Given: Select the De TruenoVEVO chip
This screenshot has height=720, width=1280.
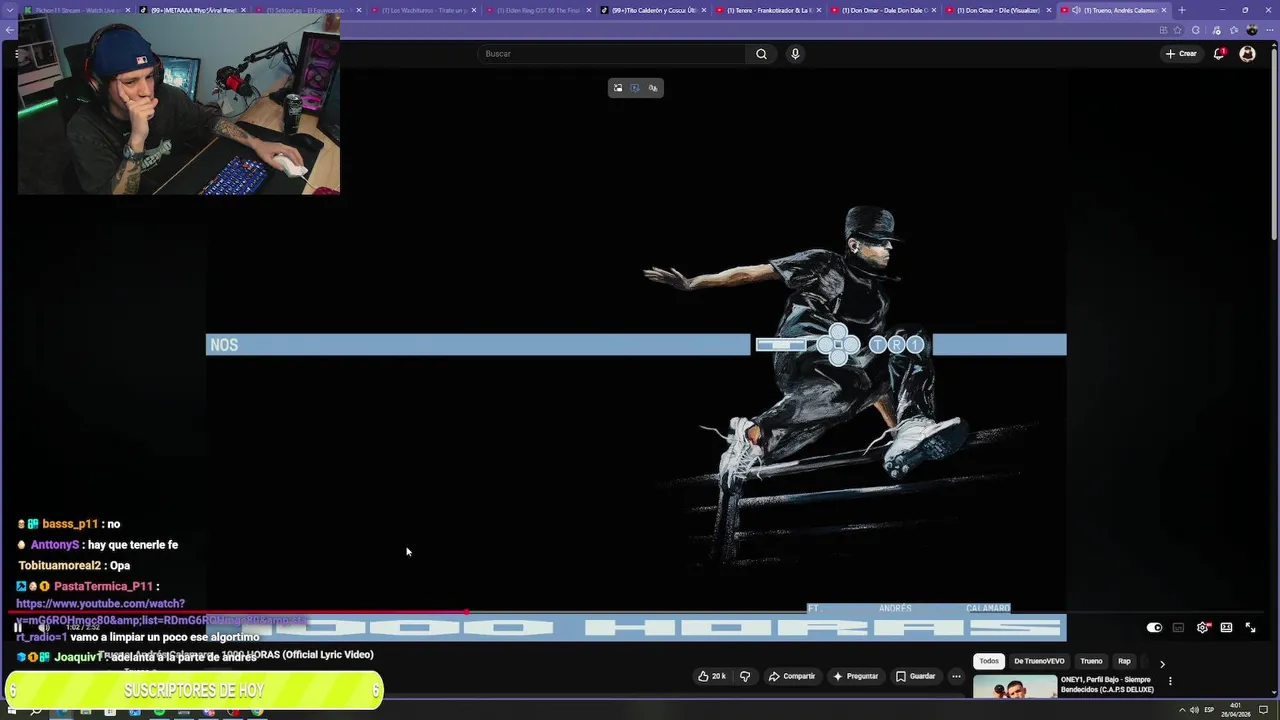Looking at the screenshot, I should click(1039, 661).
